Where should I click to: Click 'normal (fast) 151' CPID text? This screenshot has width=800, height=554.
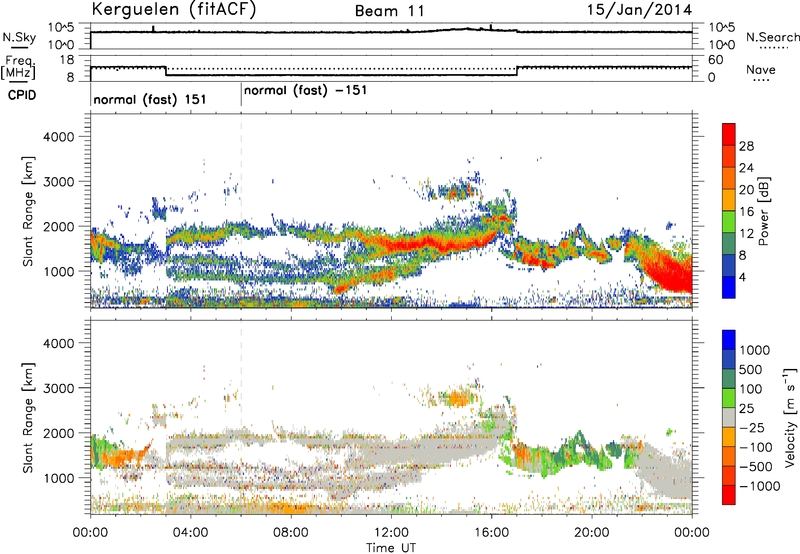(149, 99)
